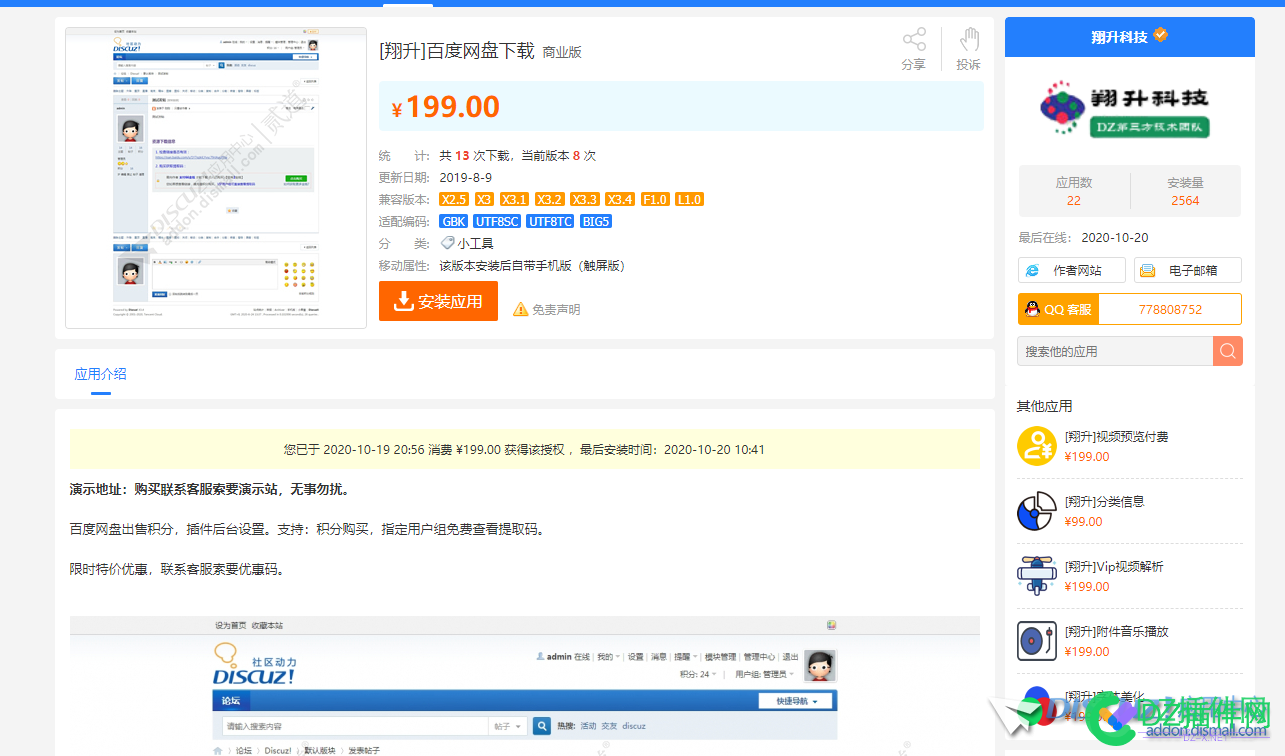Open the disclaimer warning link
The image size is (1285, 756).
coord(546,309)
